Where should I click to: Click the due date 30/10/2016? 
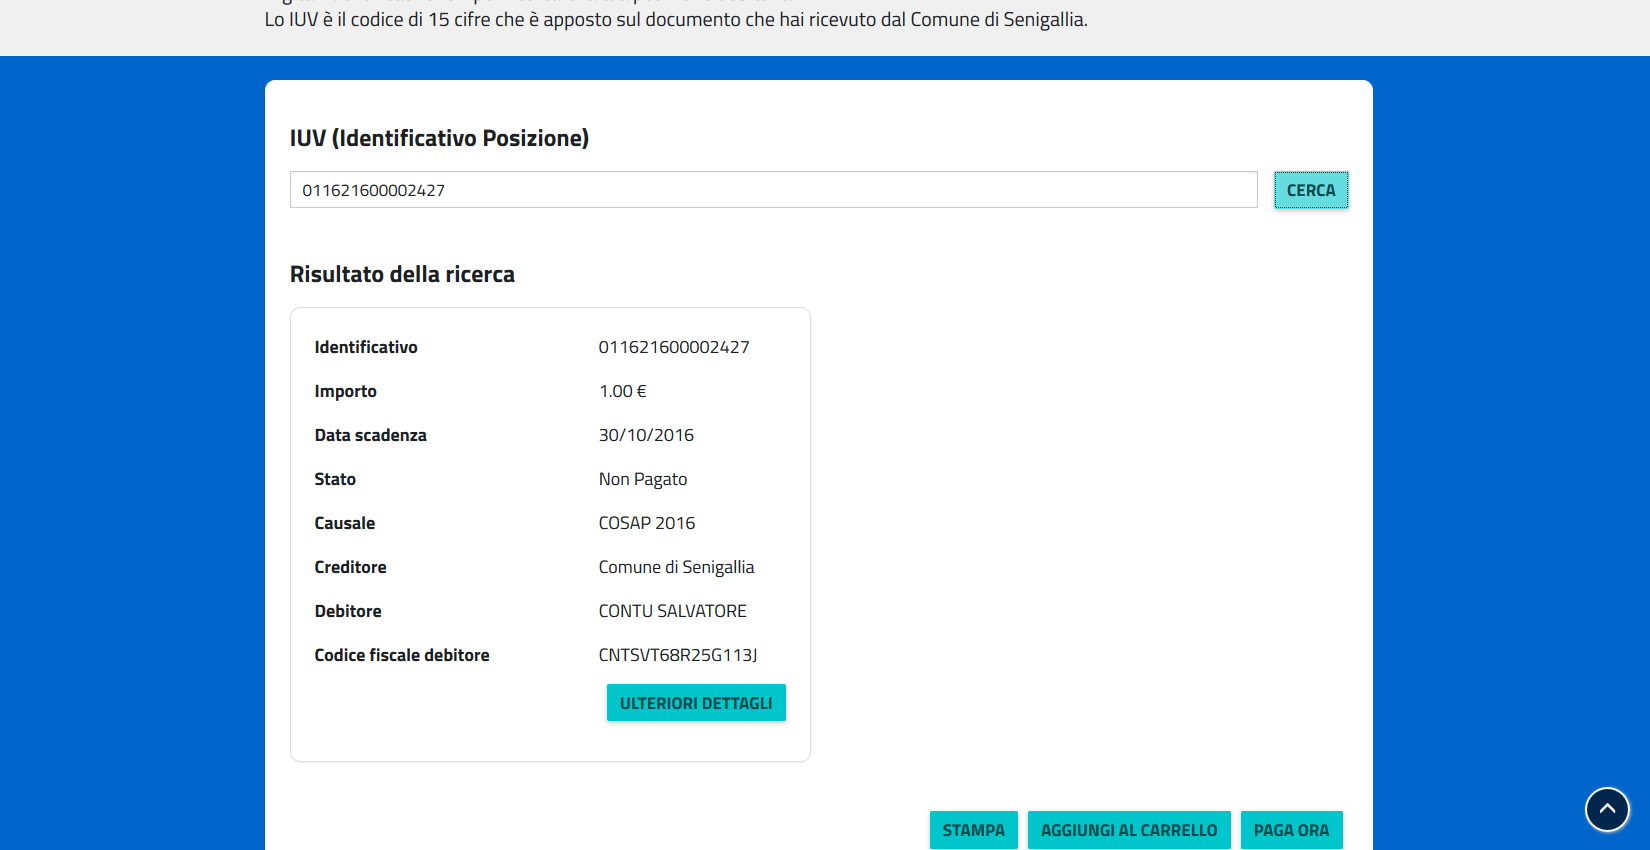[x=646, y=435]
